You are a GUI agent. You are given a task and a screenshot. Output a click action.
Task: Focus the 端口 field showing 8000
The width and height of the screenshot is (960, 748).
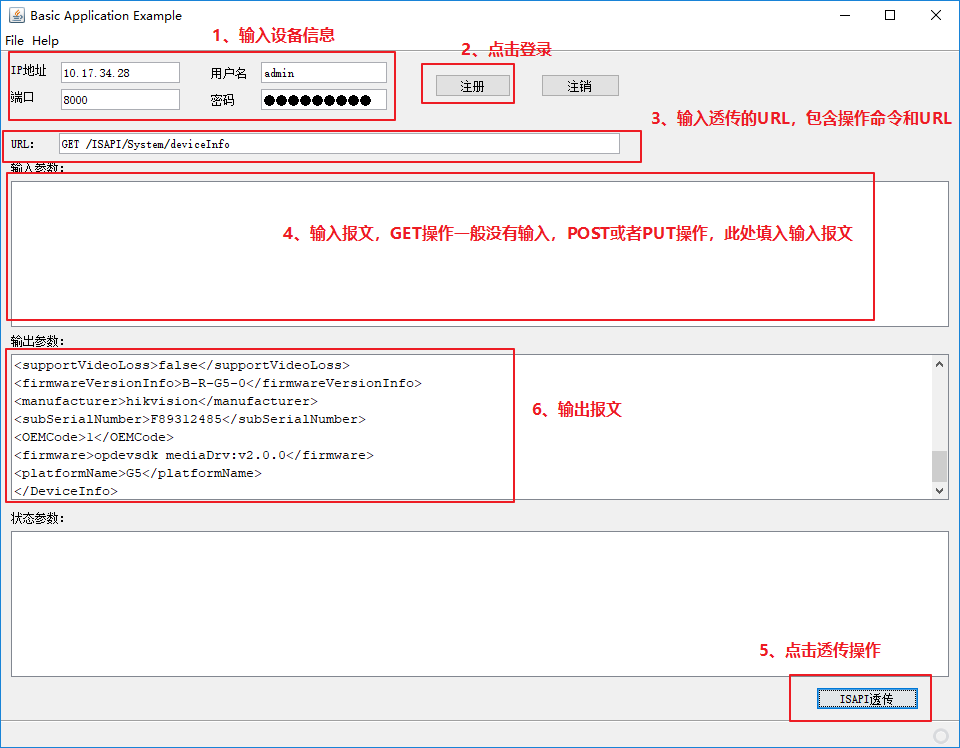(119, 99)
